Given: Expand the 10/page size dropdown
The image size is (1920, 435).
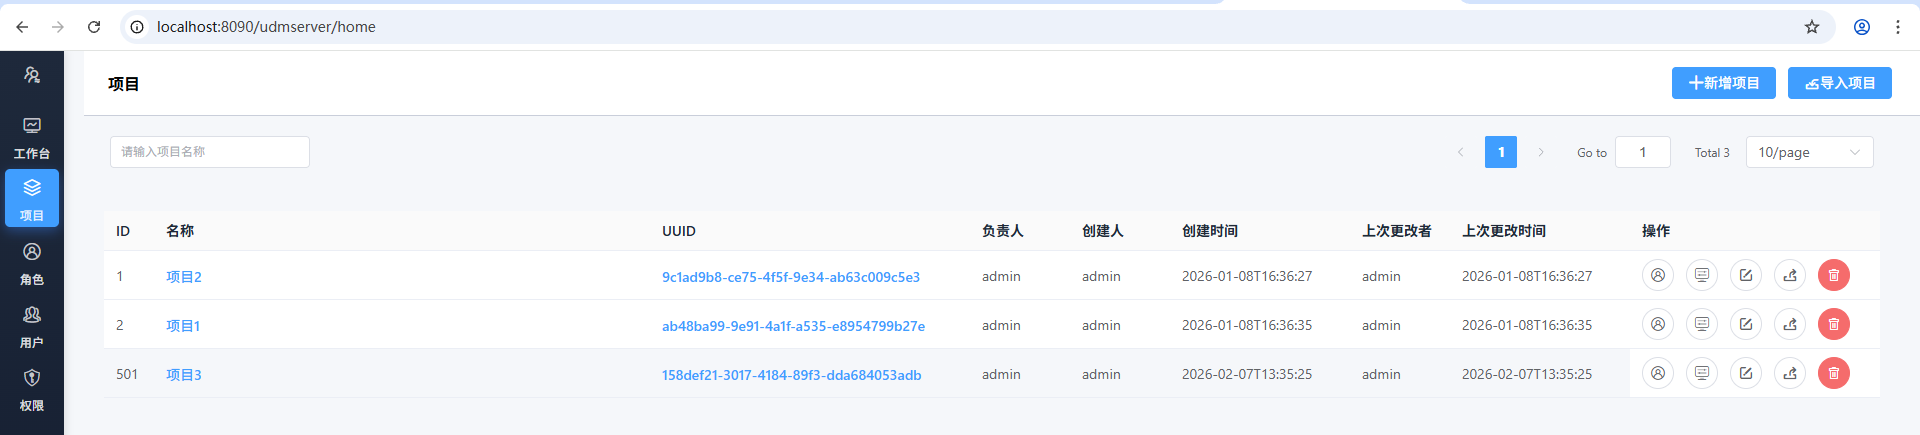Looking at the screenshot, I should (x=1808, y=152).
